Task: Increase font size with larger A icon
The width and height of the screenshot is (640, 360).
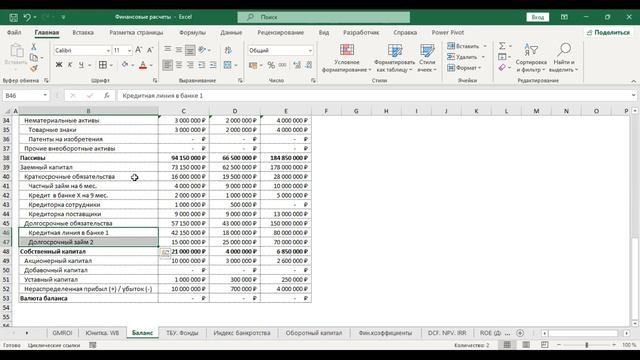Action: pos(138,50)
